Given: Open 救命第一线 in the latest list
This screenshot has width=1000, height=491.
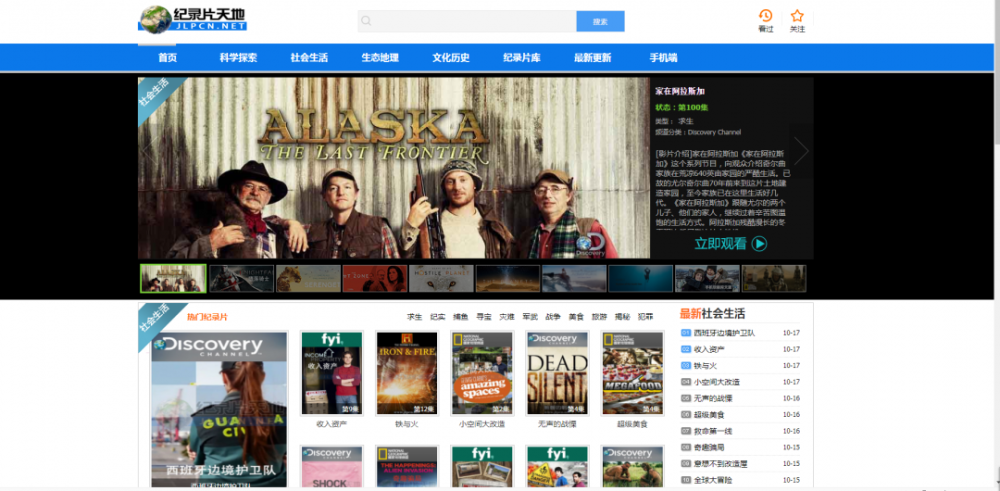Looking at the screenshot, I should click(x=713, y=431).
